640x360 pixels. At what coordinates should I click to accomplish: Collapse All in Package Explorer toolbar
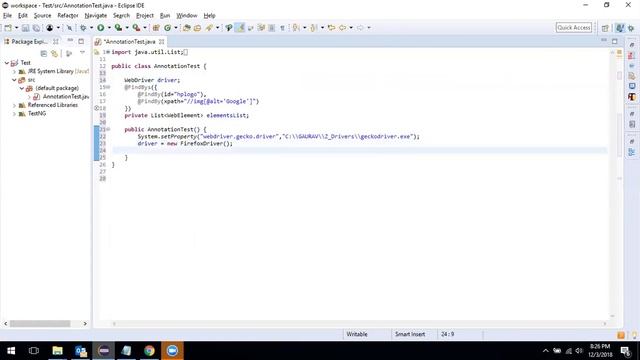coord(44,53)
